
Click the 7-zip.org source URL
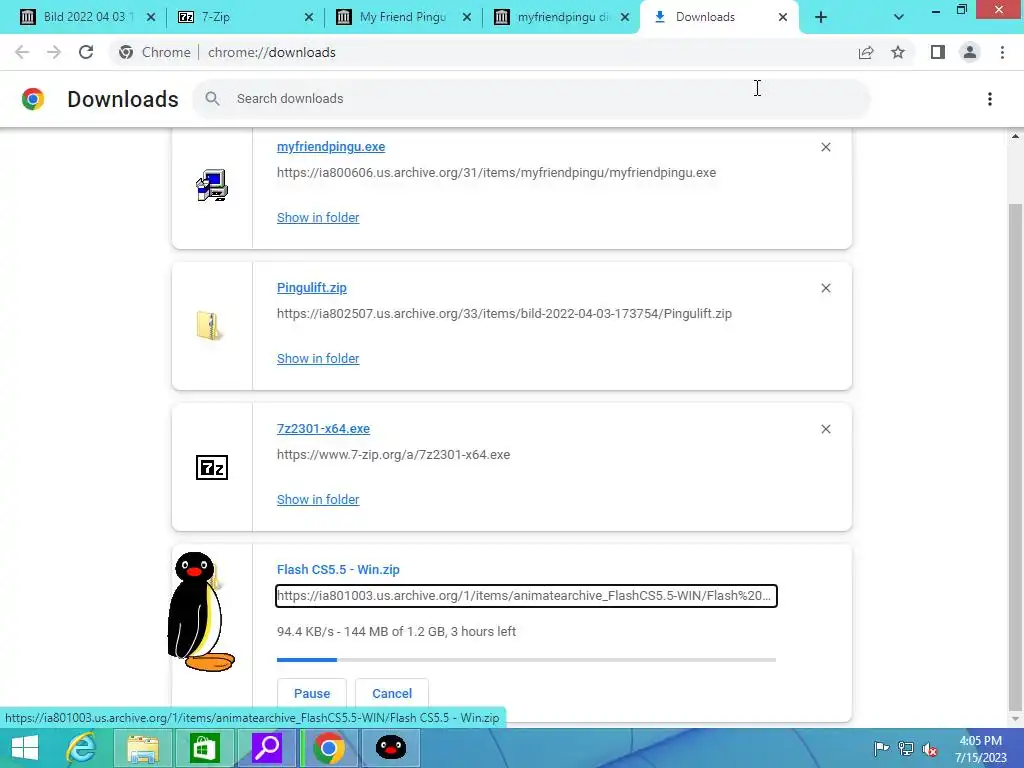tap(393, 455)
